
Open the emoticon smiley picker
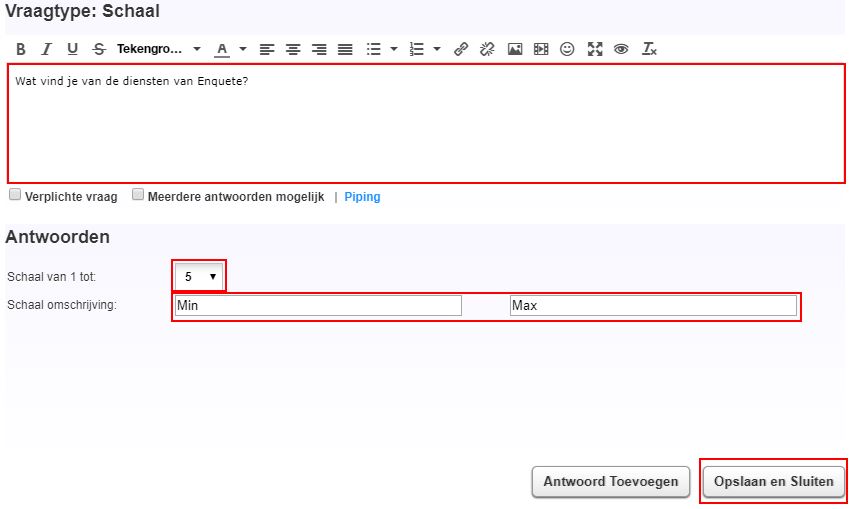coord(567,49)
